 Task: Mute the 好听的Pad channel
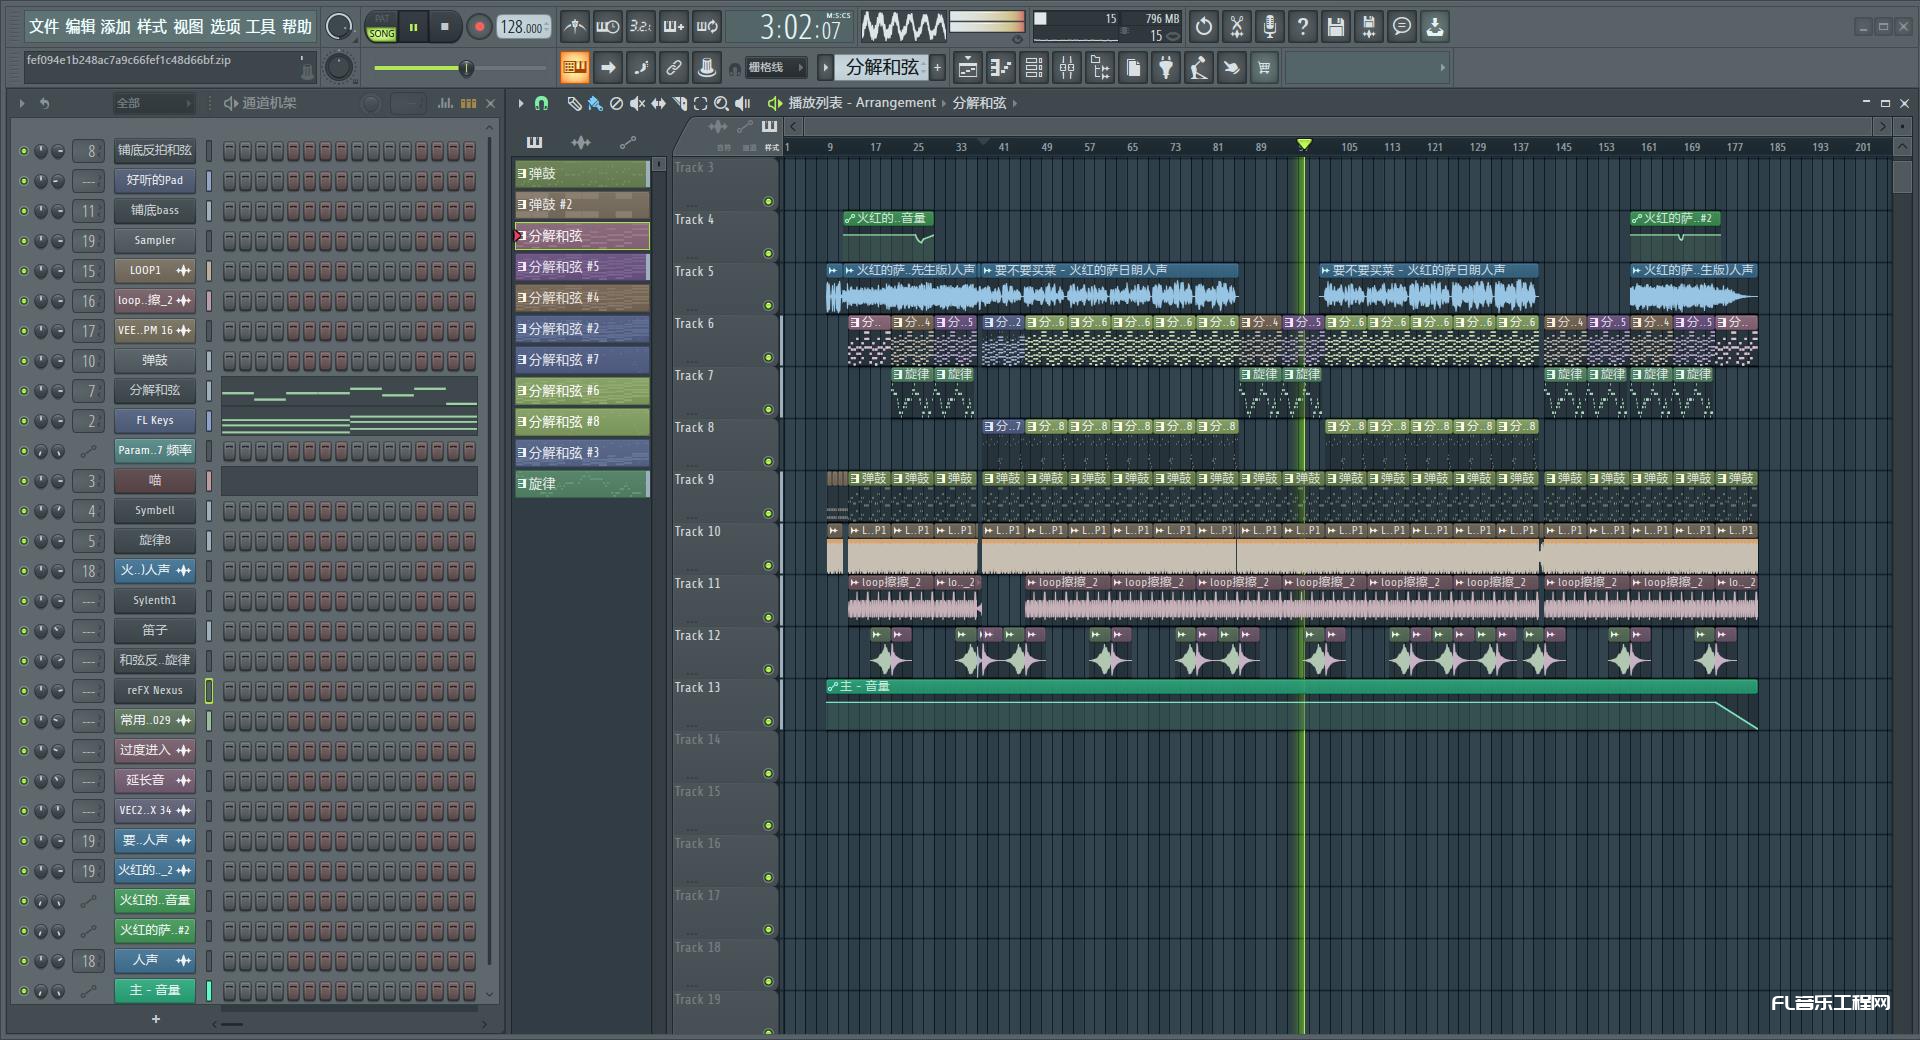click(24, 181)
